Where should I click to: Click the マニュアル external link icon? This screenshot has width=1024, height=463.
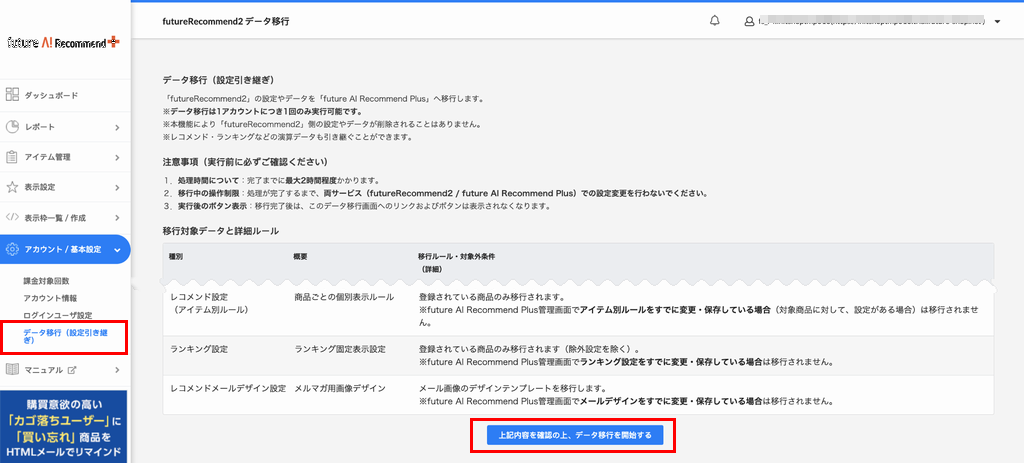pos(72,370)
